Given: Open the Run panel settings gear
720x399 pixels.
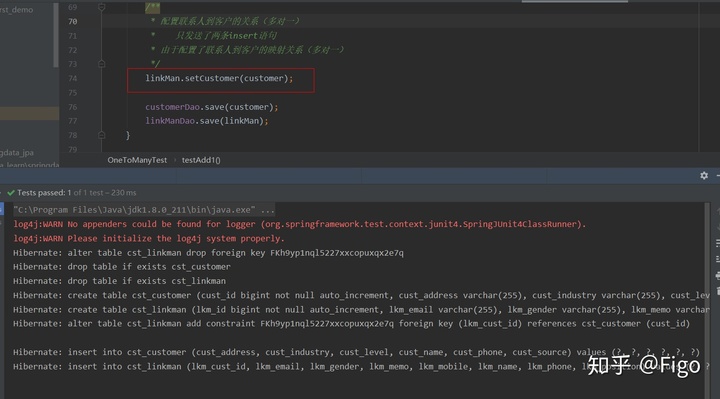Looking at the screenshot, I should [x=704, y=176].
